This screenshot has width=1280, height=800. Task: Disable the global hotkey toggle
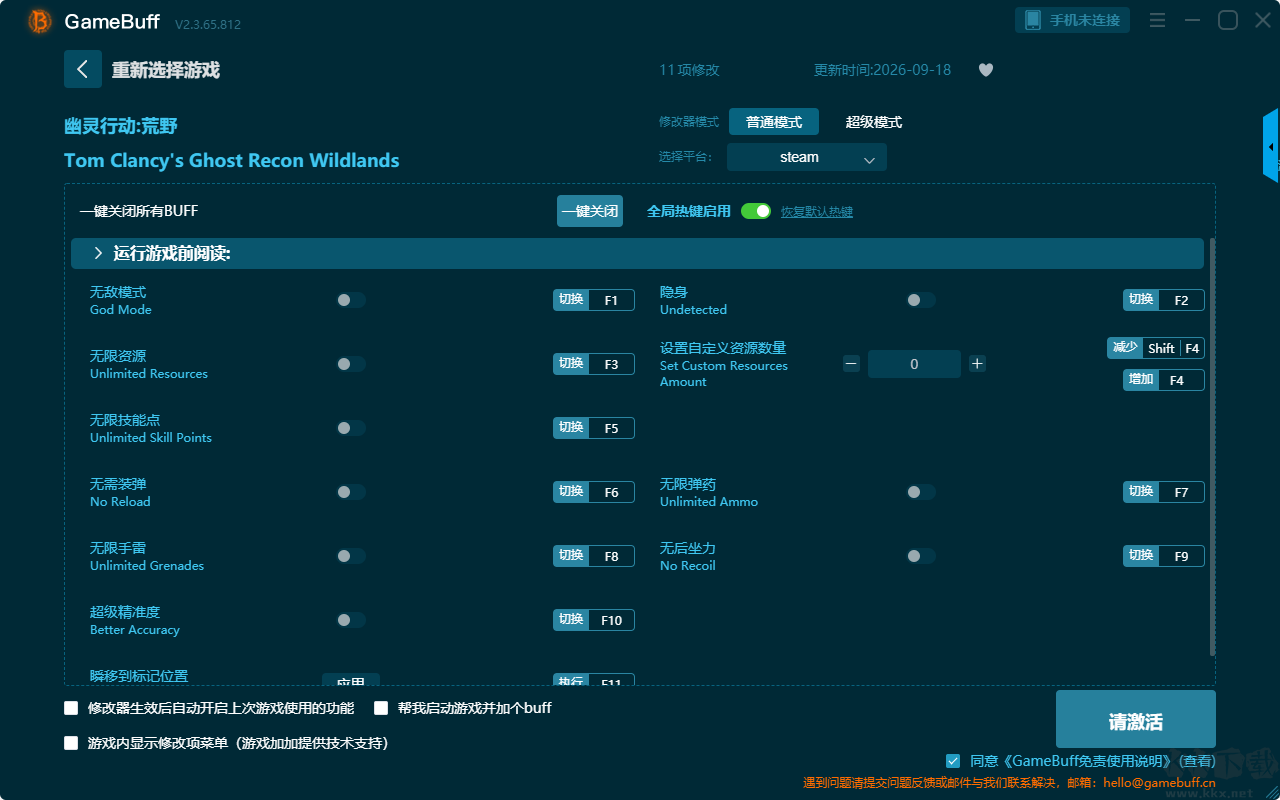tap(756, 211)
